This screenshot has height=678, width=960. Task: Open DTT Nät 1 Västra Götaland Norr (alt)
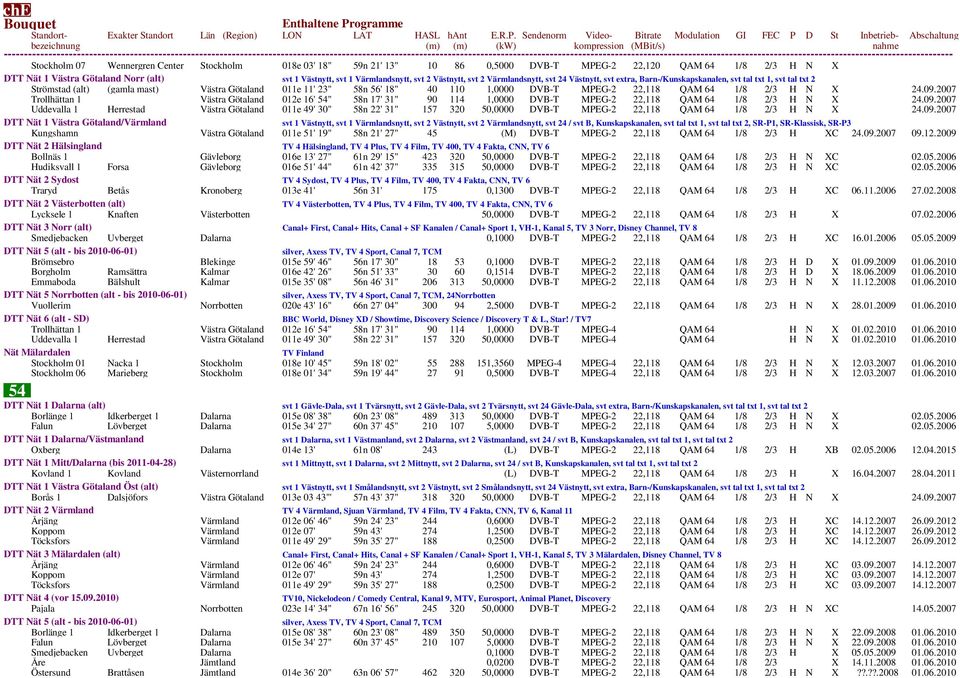[x=84, y=78]
